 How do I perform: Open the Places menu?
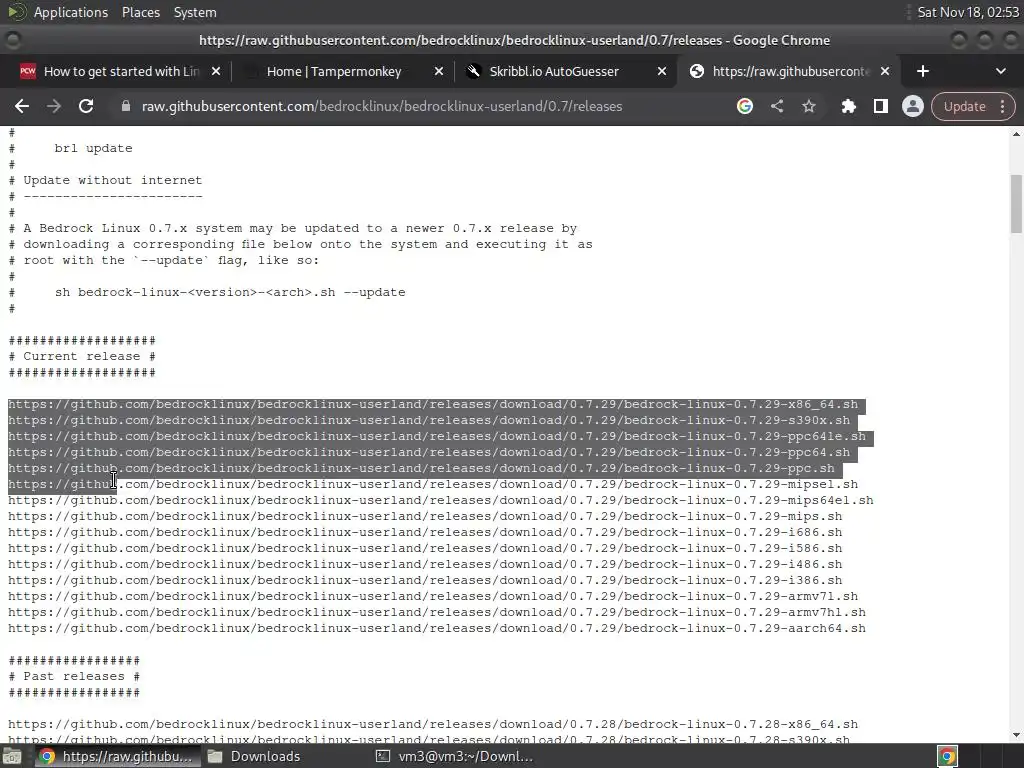tap(141, 12)
